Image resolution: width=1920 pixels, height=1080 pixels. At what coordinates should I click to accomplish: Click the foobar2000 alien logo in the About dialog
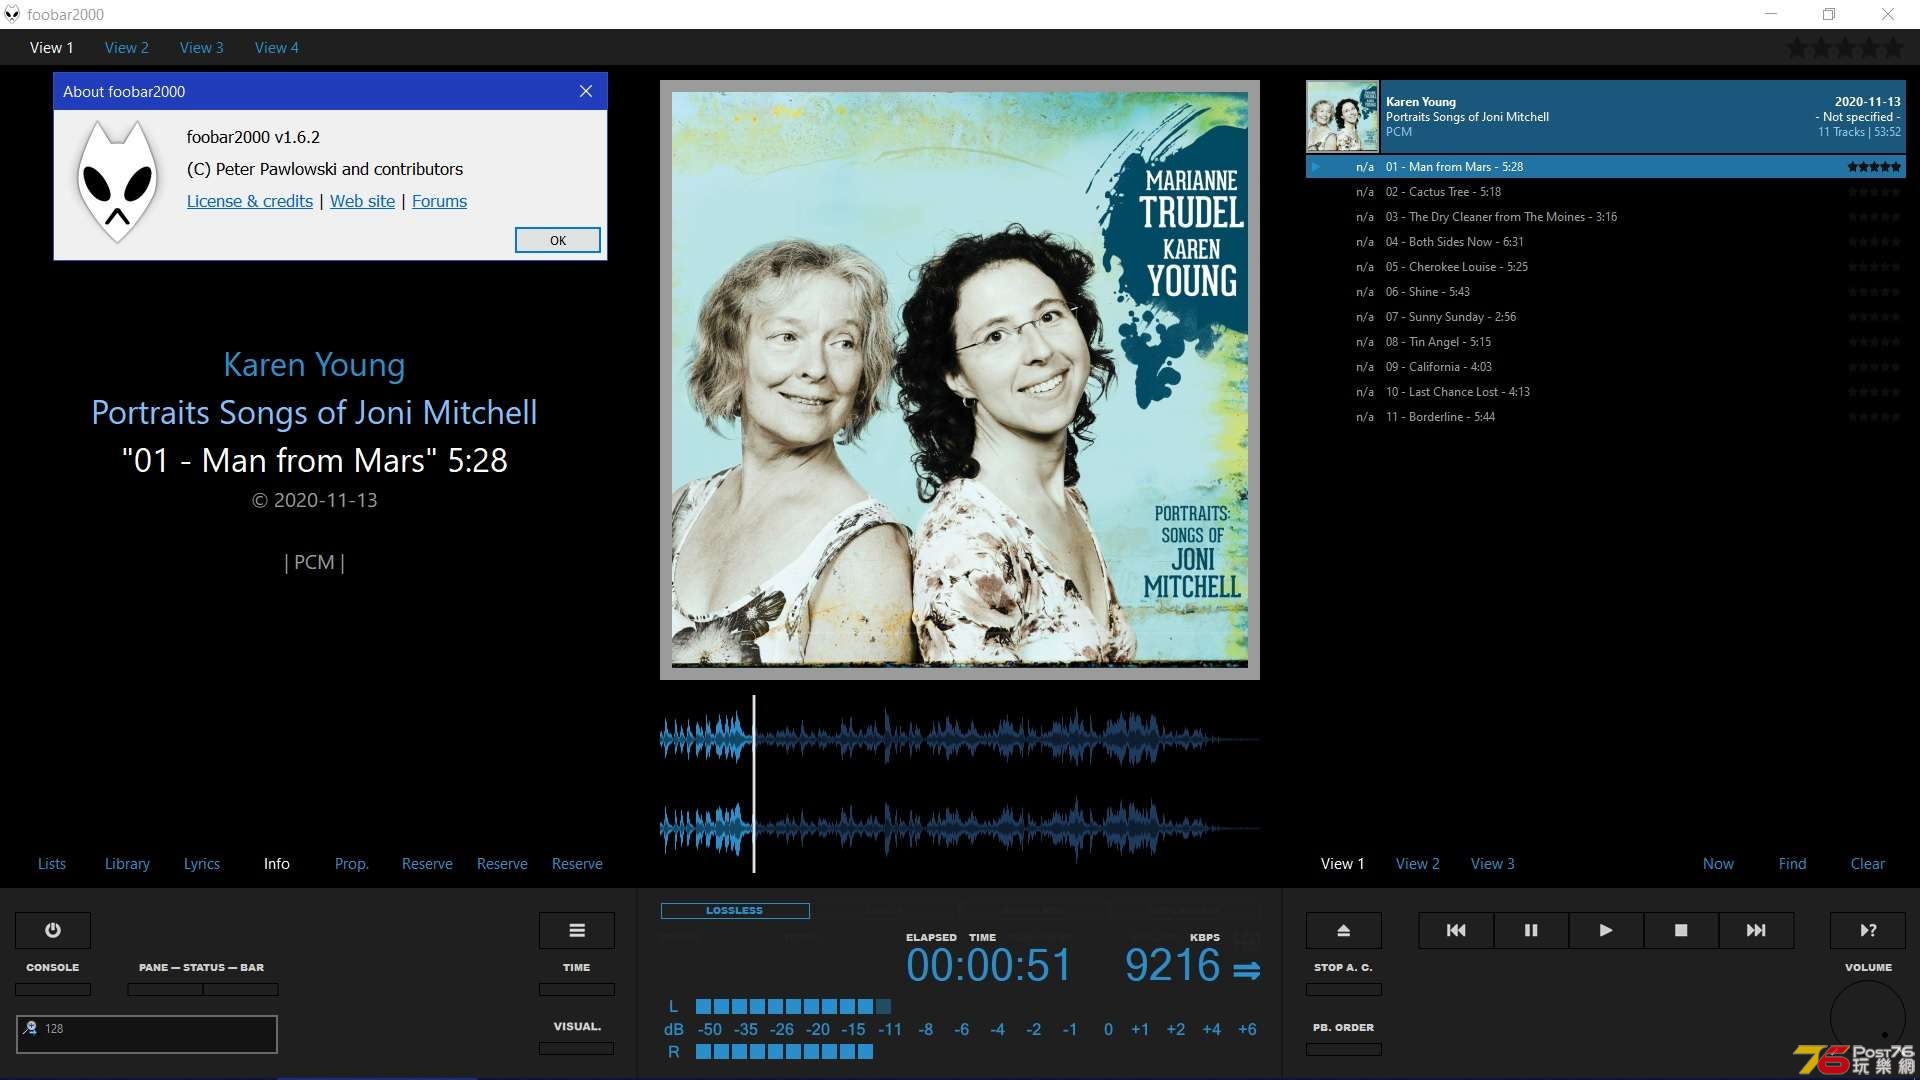[118, 182]
